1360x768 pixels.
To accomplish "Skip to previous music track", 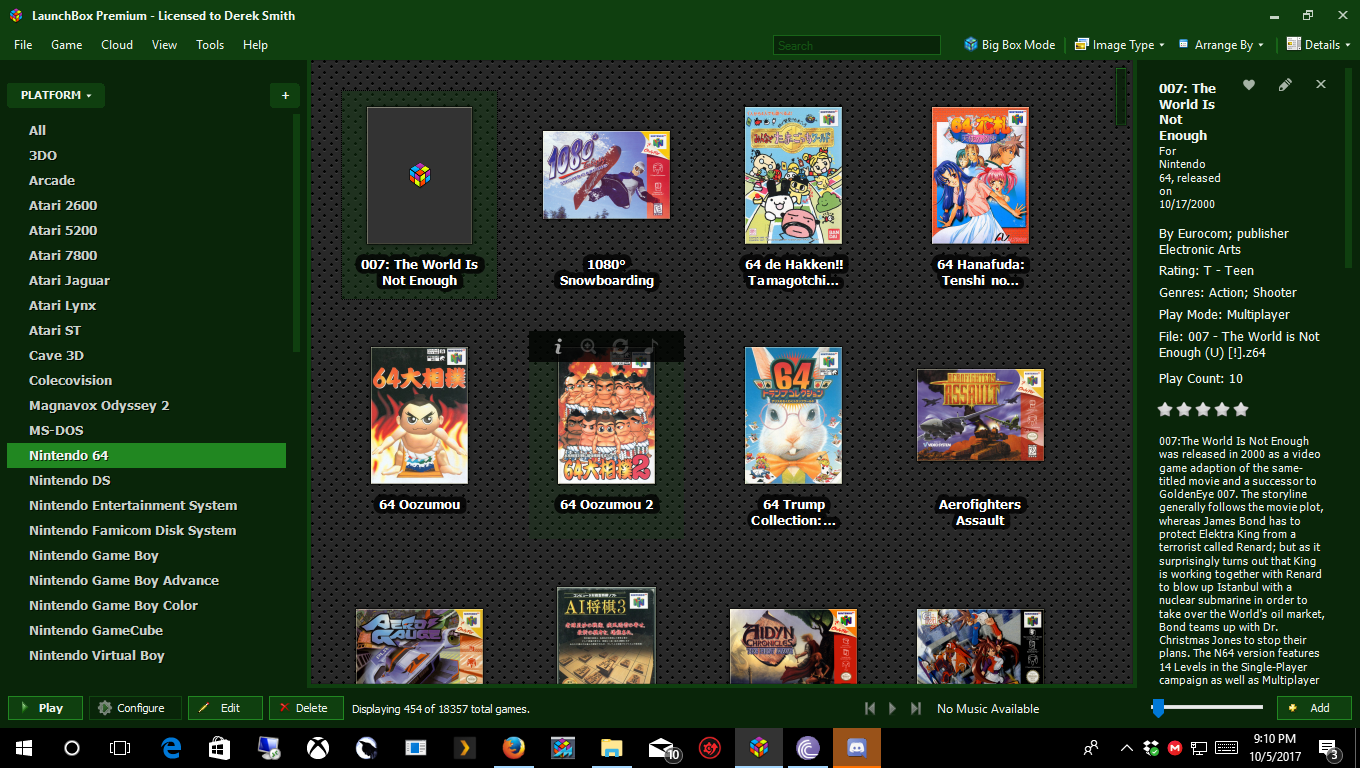I will 870,708.
